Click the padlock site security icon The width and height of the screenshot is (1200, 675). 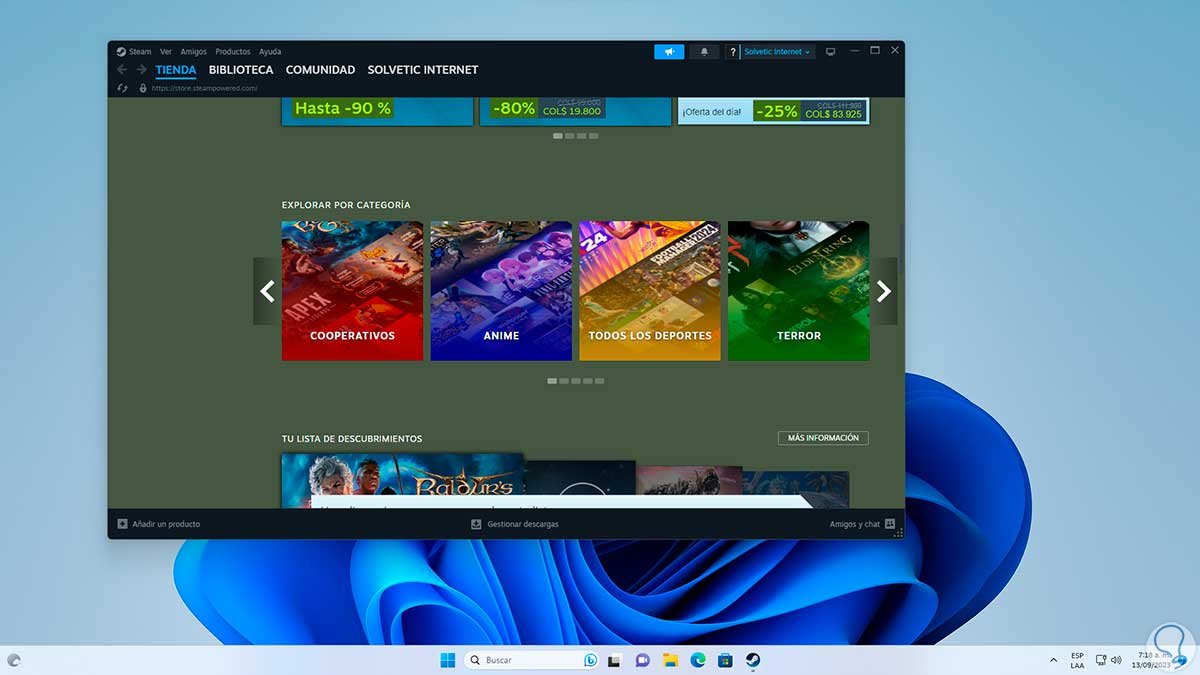coord(143,88)
